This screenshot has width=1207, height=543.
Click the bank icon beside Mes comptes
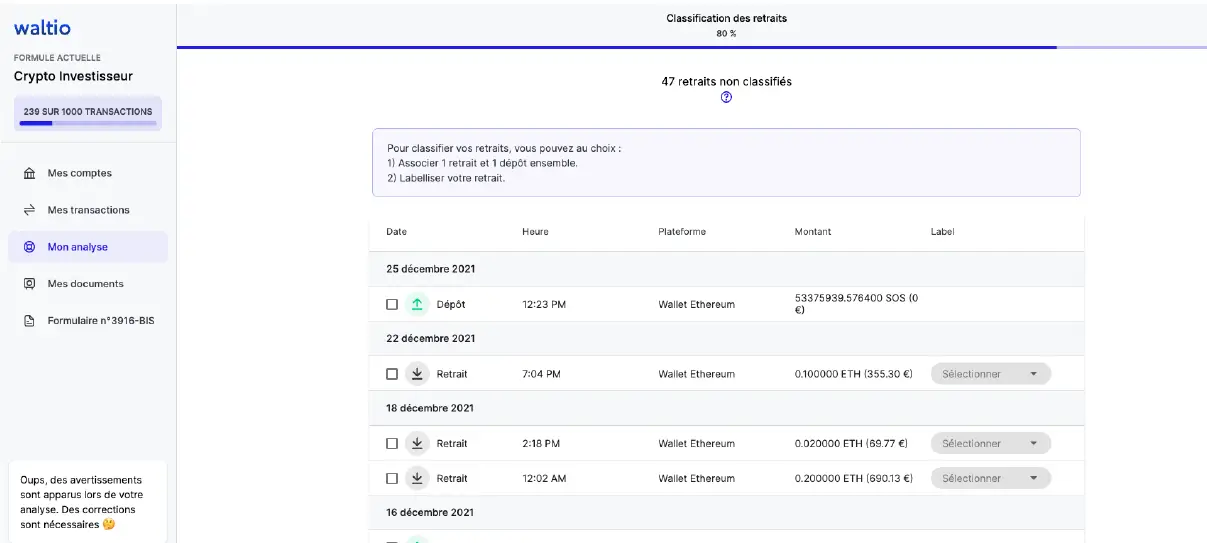(29, 174)
